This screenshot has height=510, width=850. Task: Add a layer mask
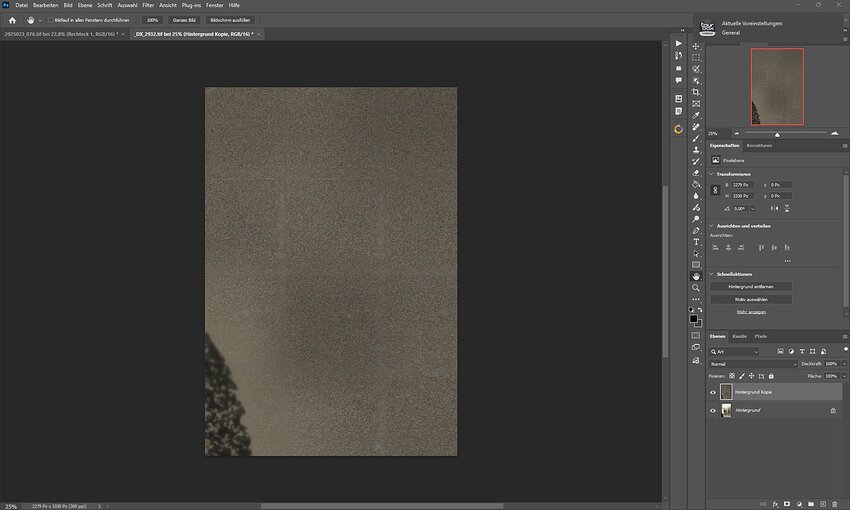click(x=787, y=504)
